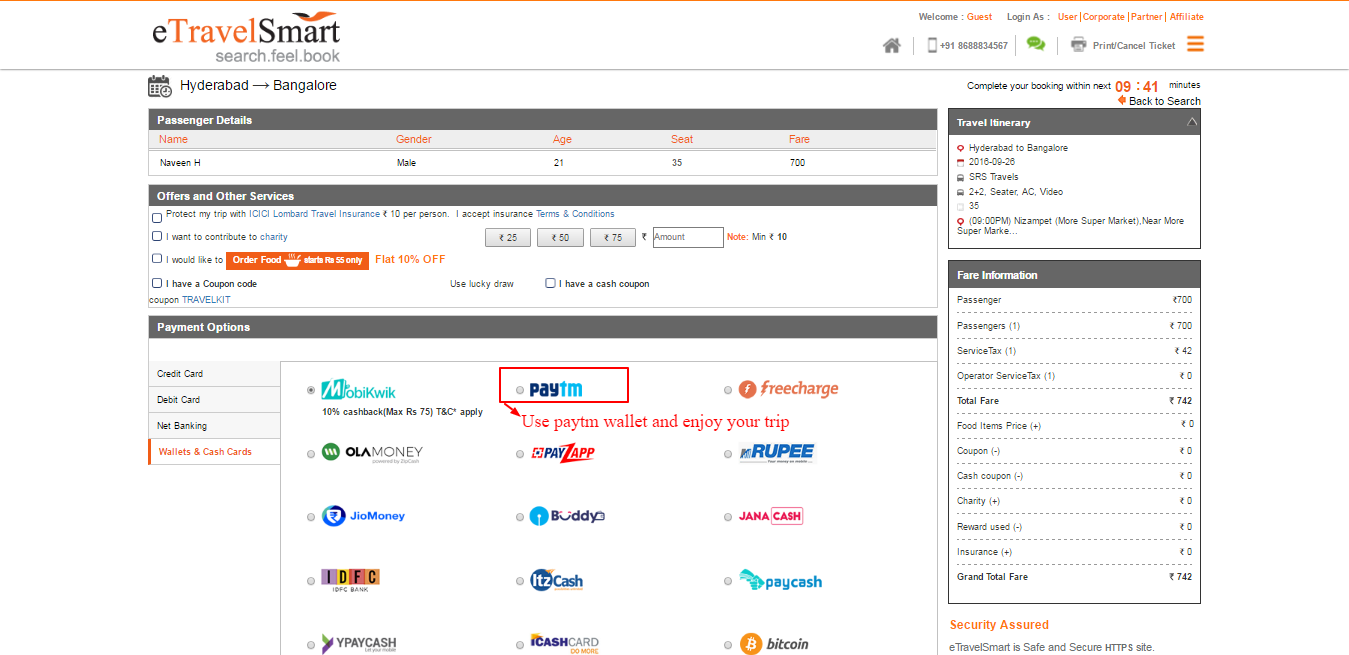Click the SBI Buddy logo
The image size is (1349, 655).
[567, 516]
